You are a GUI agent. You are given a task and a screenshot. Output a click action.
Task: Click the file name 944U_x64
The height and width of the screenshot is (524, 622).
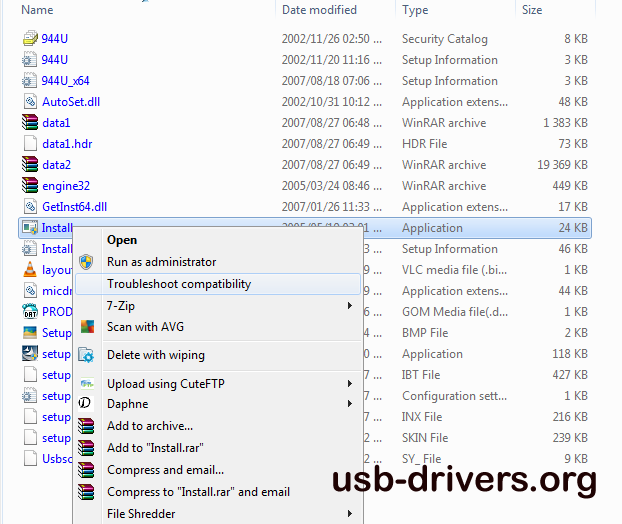65,81
